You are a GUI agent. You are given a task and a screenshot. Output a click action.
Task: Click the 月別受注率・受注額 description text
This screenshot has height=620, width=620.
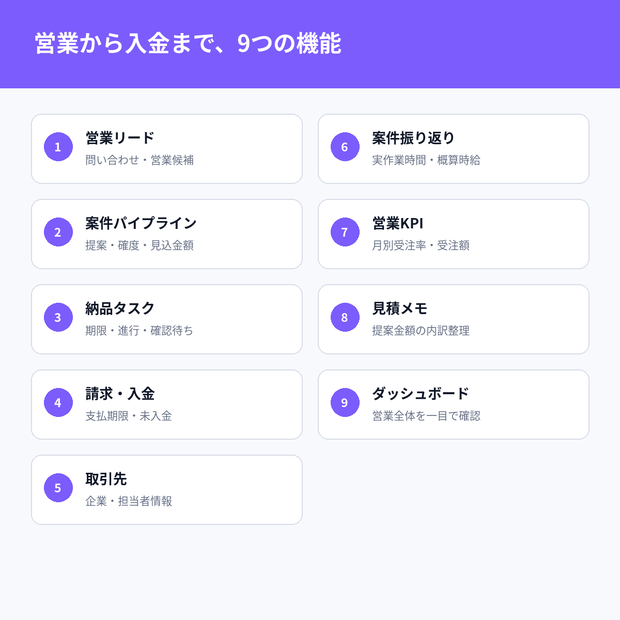(x=420, y=246)
